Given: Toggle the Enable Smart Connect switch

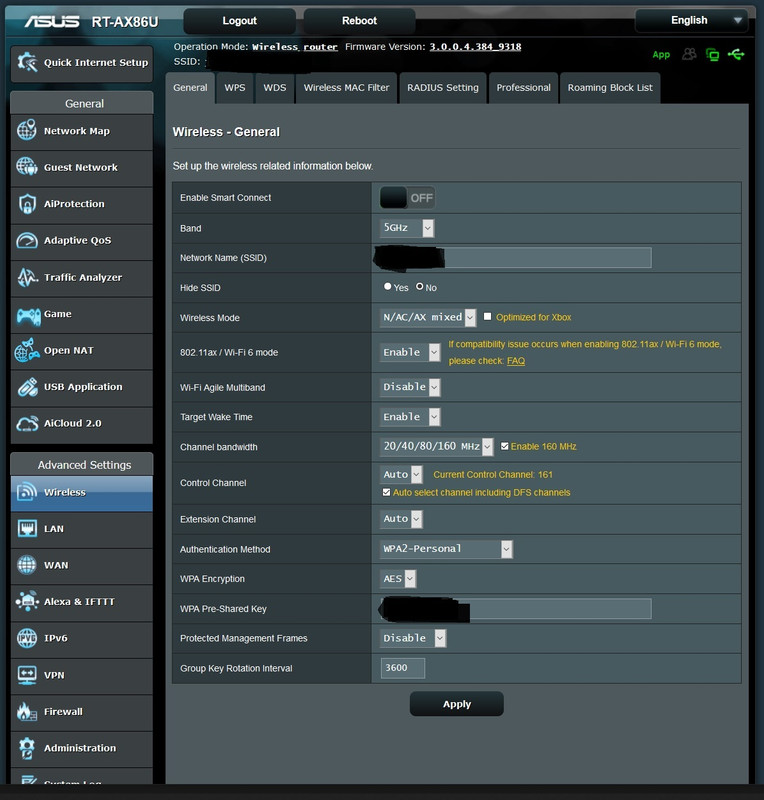Looking at the screenshot, I should (407, 197).
